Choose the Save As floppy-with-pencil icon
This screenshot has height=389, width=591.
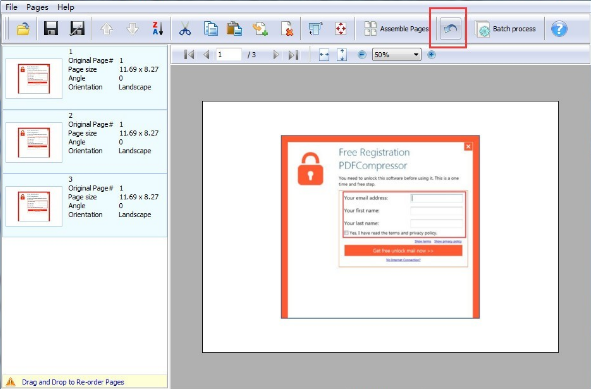77,29
